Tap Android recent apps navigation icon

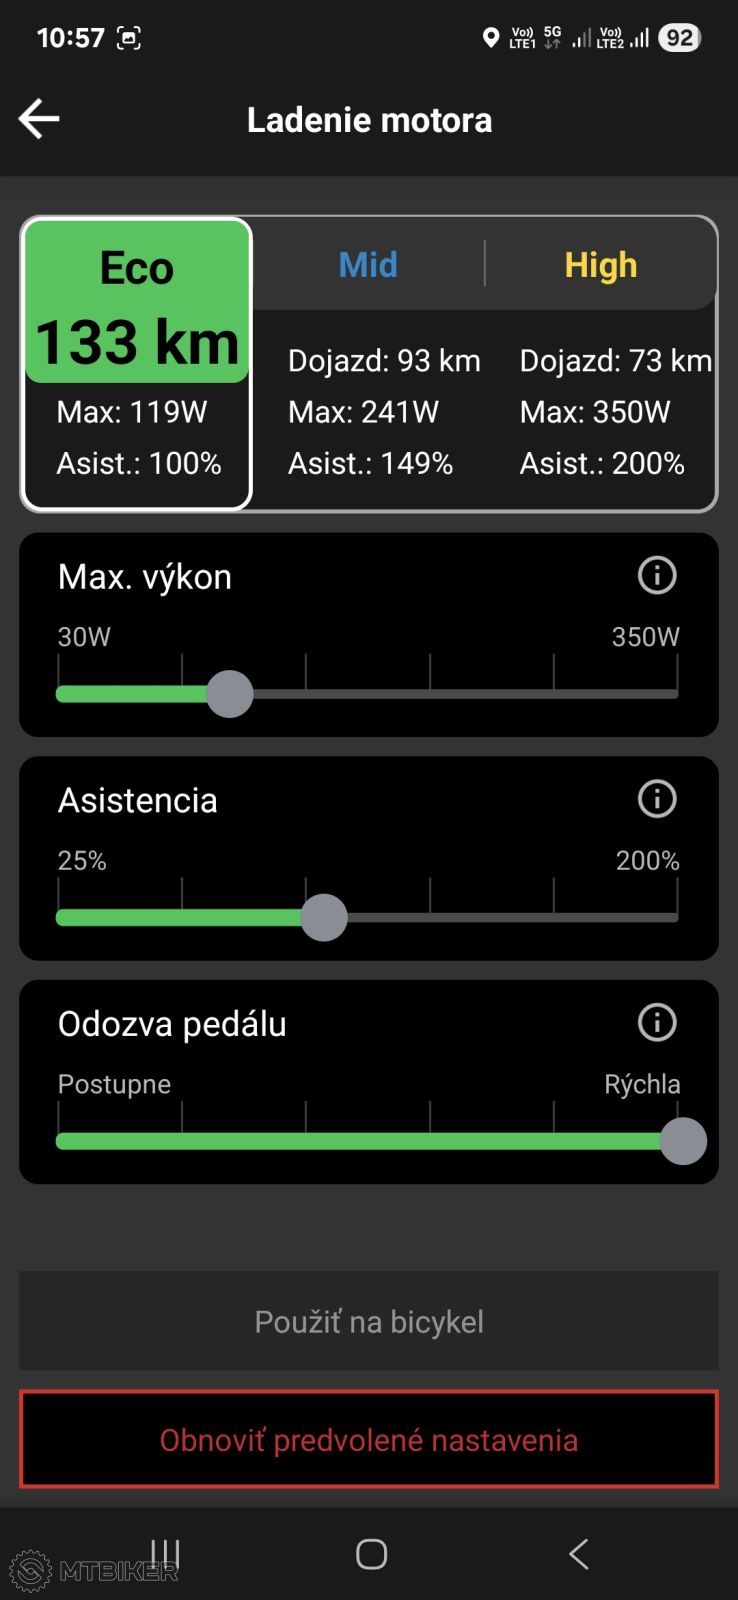point(165,1553)
